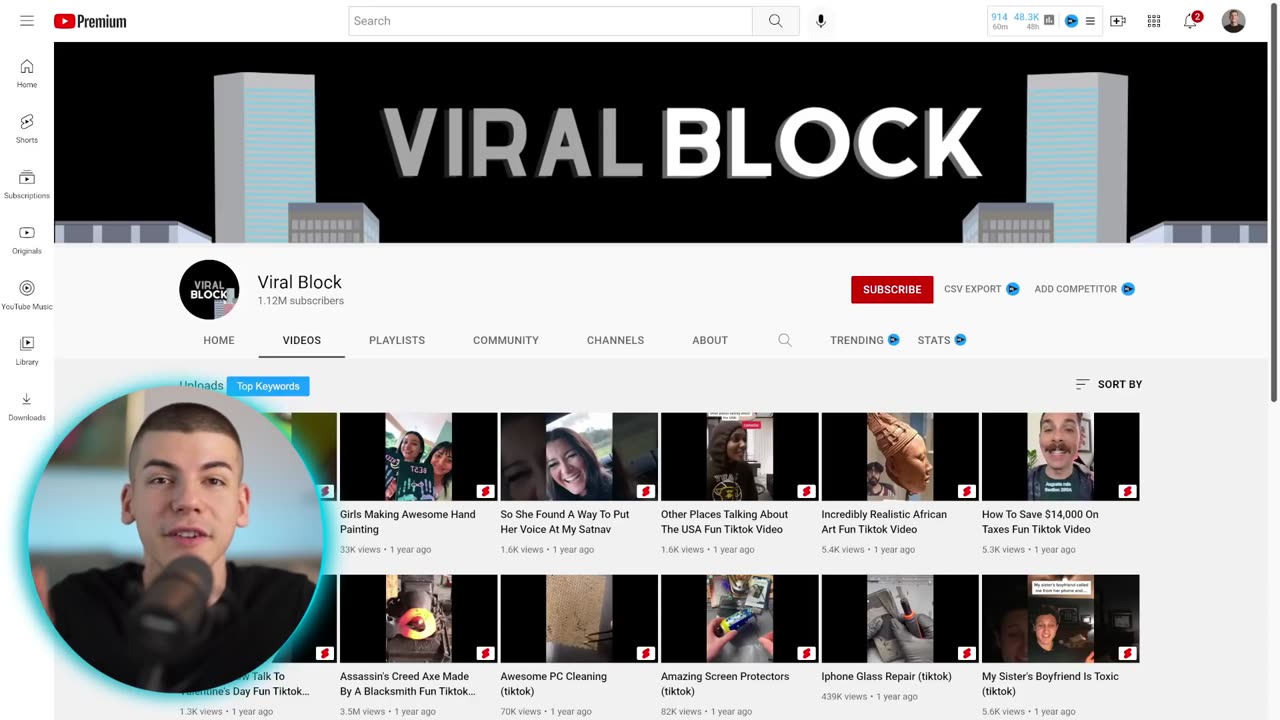Open the Trending tab

coord(857,340)
